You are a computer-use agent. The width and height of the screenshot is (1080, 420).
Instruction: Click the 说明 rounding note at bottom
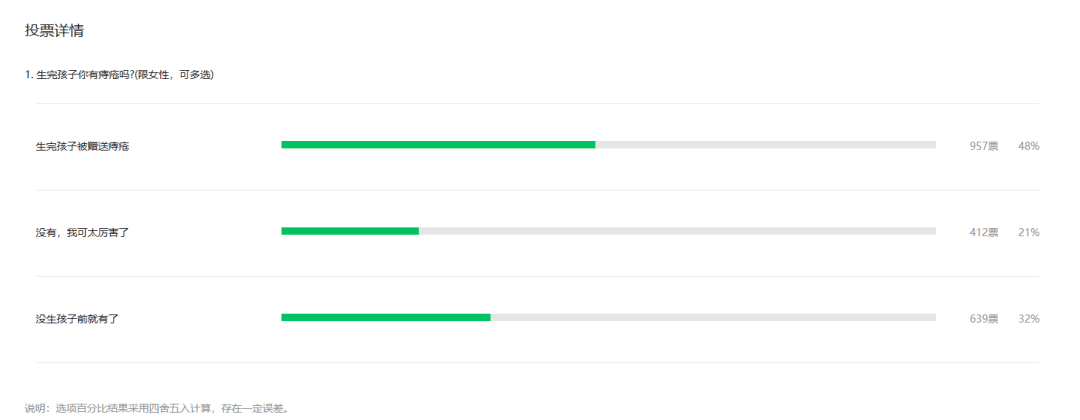coord(156,408)
